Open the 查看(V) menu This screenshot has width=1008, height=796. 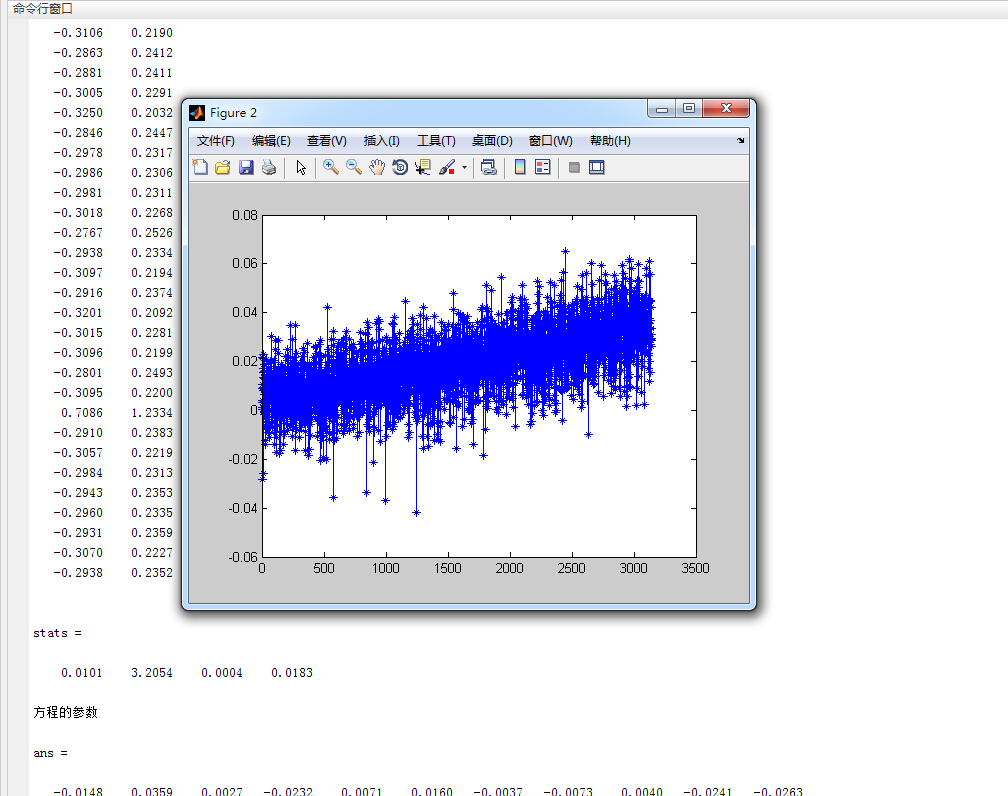327,141
